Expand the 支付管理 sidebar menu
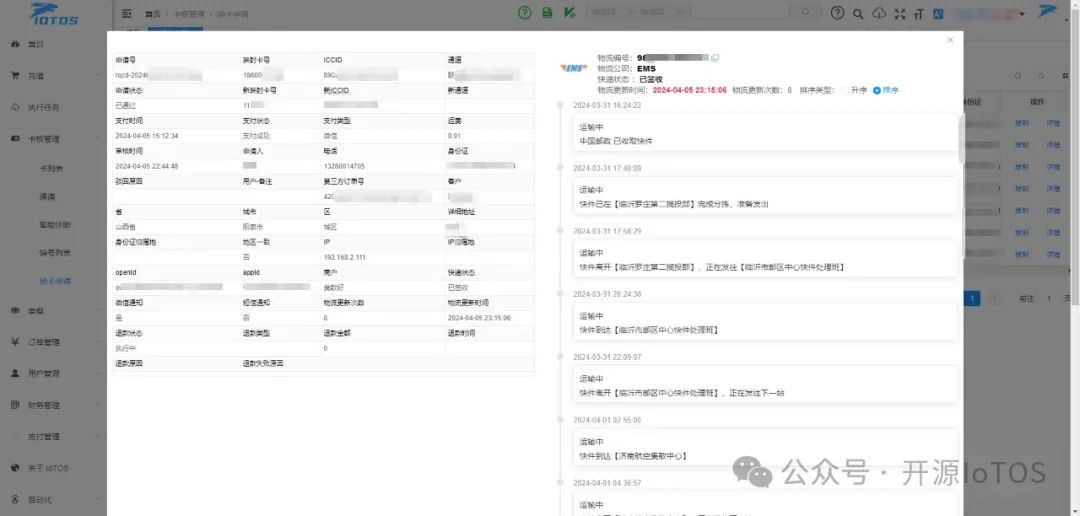Screen dimensions: 1080x516 [55, 437]
